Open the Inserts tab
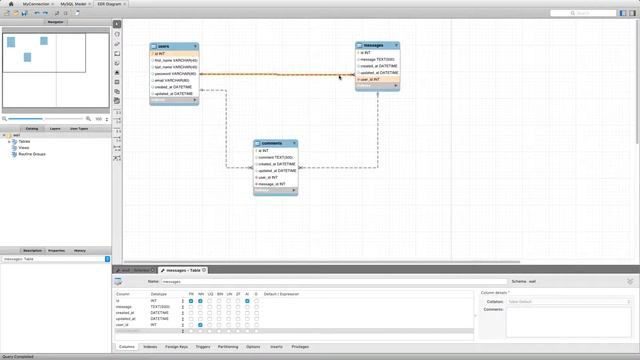 (276, 347)
